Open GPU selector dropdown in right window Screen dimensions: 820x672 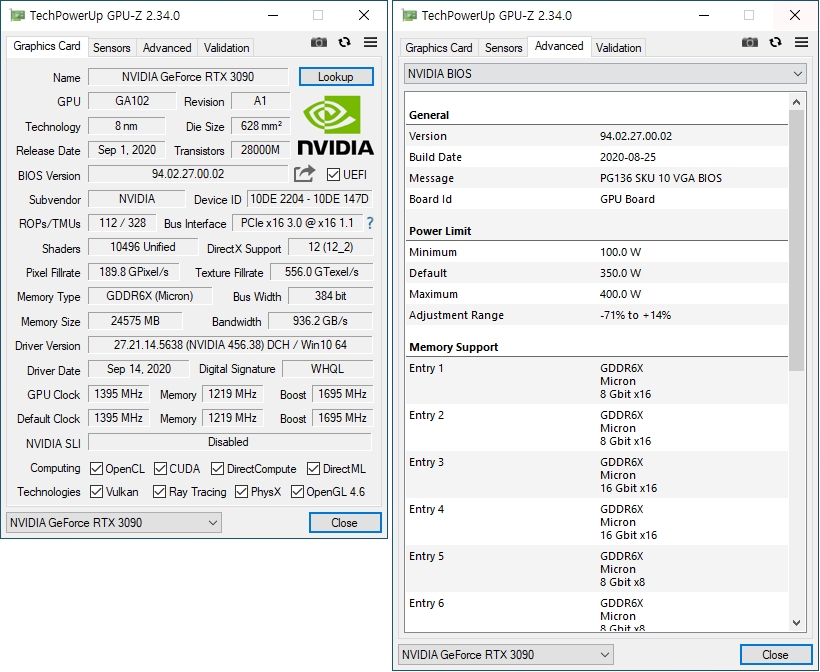tap(506, 654)
